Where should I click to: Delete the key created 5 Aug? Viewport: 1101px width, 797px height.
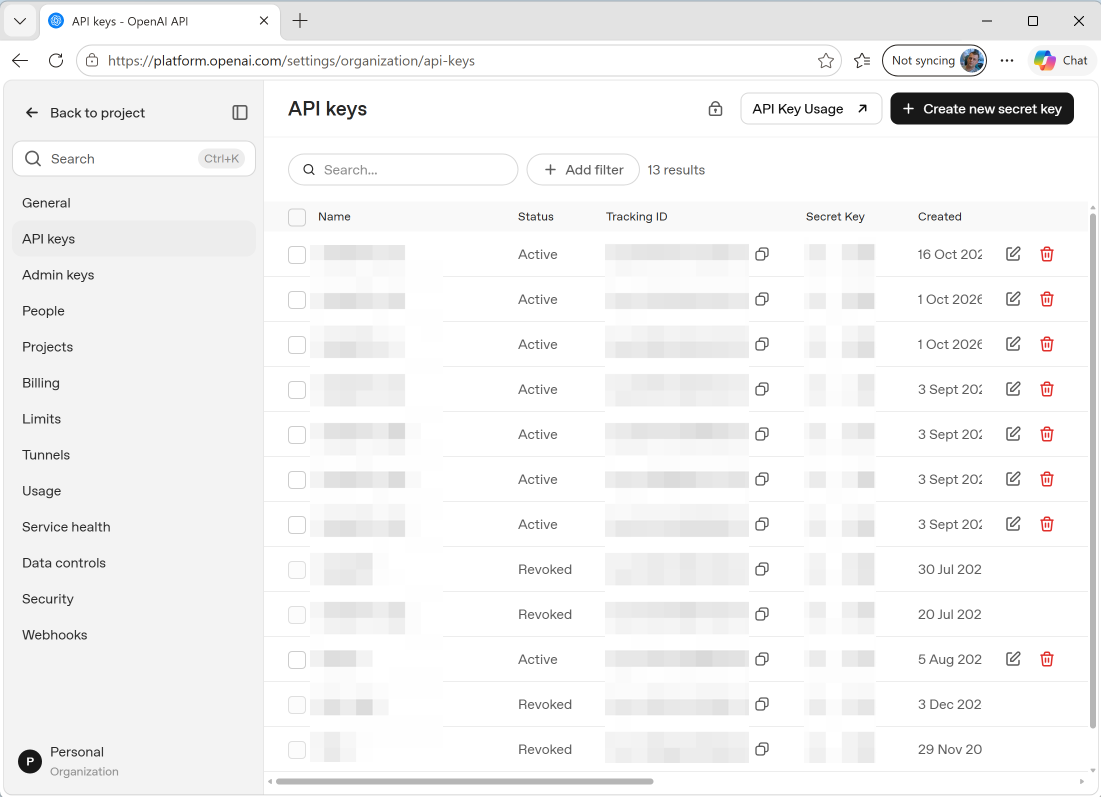click(1046, 659)
